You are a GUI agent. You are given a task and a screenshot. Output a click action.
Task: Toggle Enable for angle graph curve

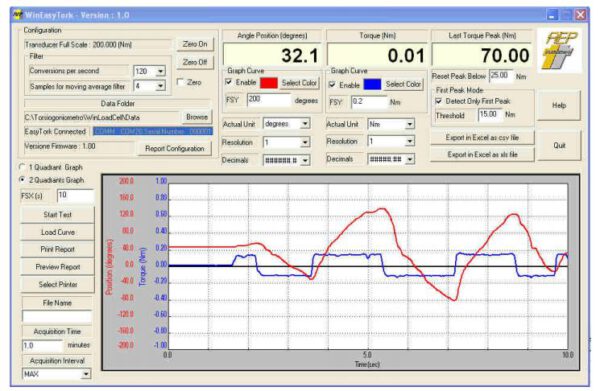click(x=229, y=82)
